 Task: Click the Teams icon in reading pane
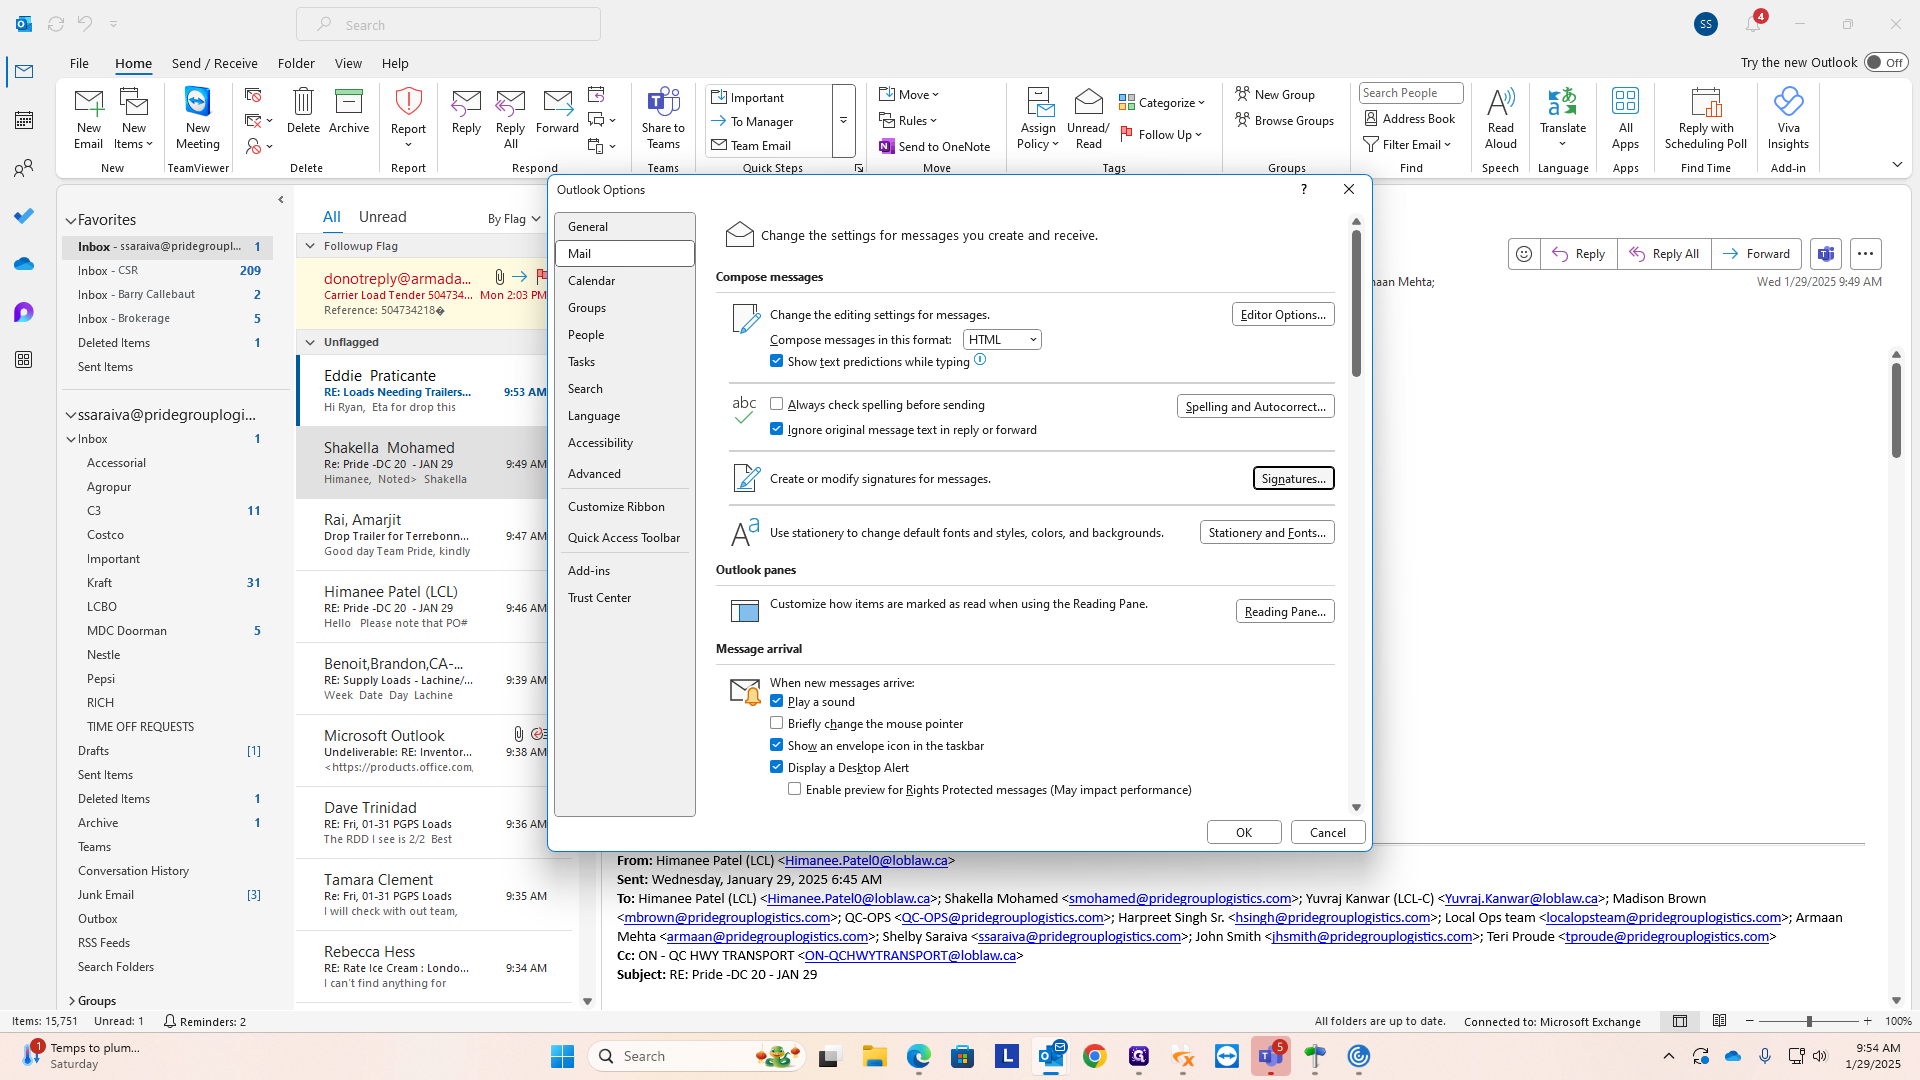[x=1826, y=254]
